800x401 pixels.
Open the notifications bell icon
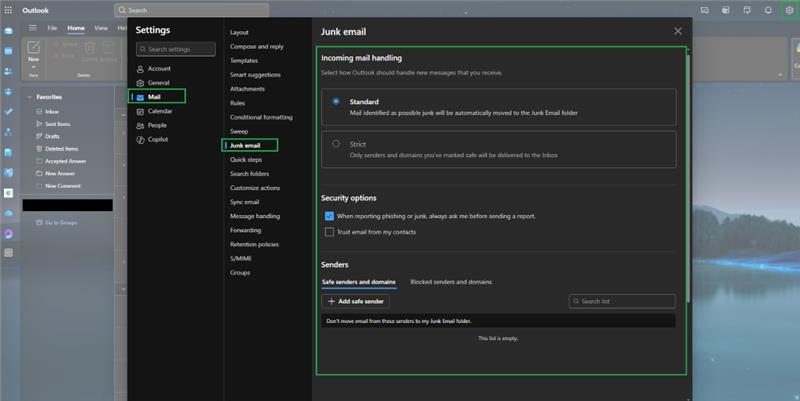(x=768, y=10)
